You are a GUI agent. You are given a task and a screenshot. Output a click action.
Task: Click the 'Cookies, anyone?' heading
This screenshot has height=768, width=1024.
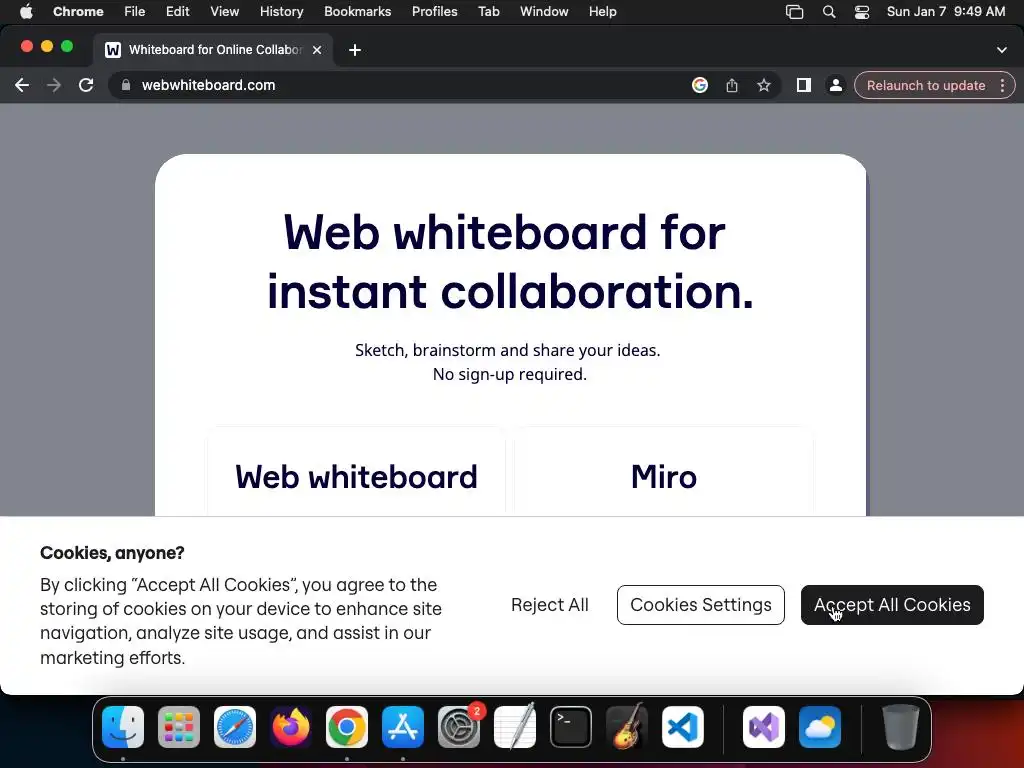point(112,553)
